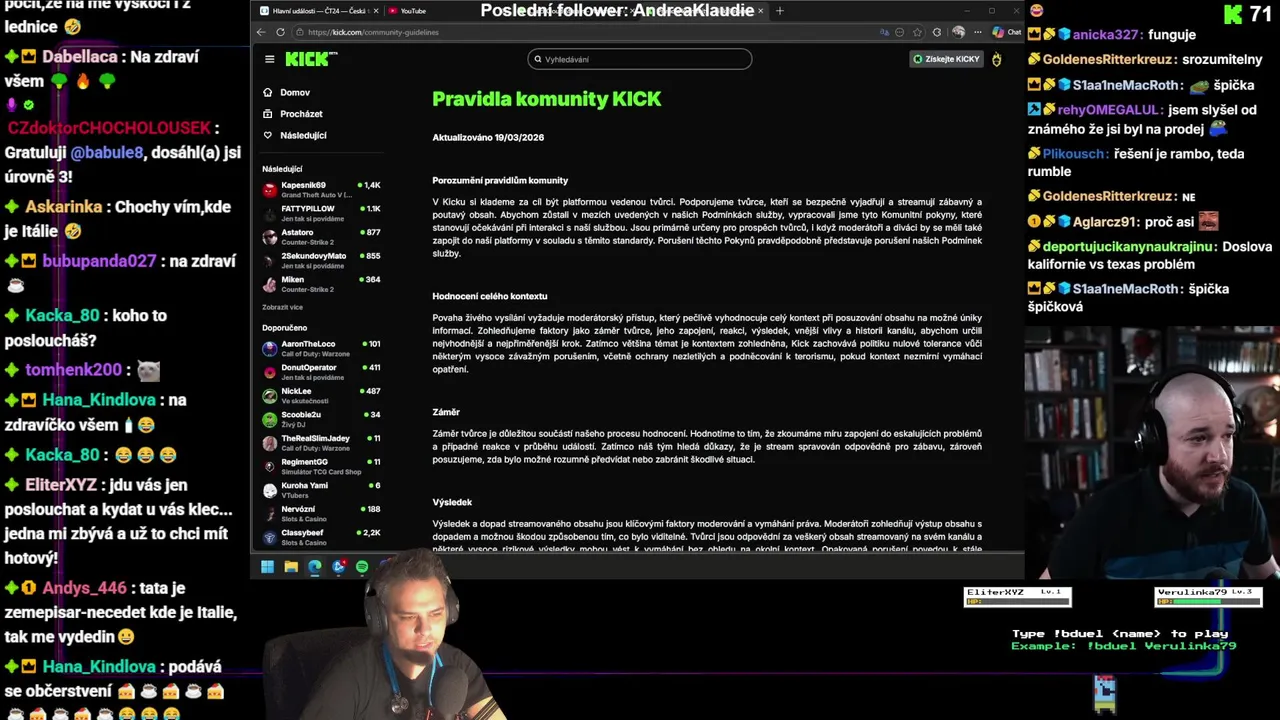The height and width of the screenshot is (720, 1280).
Task: Open TheRealSlimJadey recommended channel
Action: 321,443
